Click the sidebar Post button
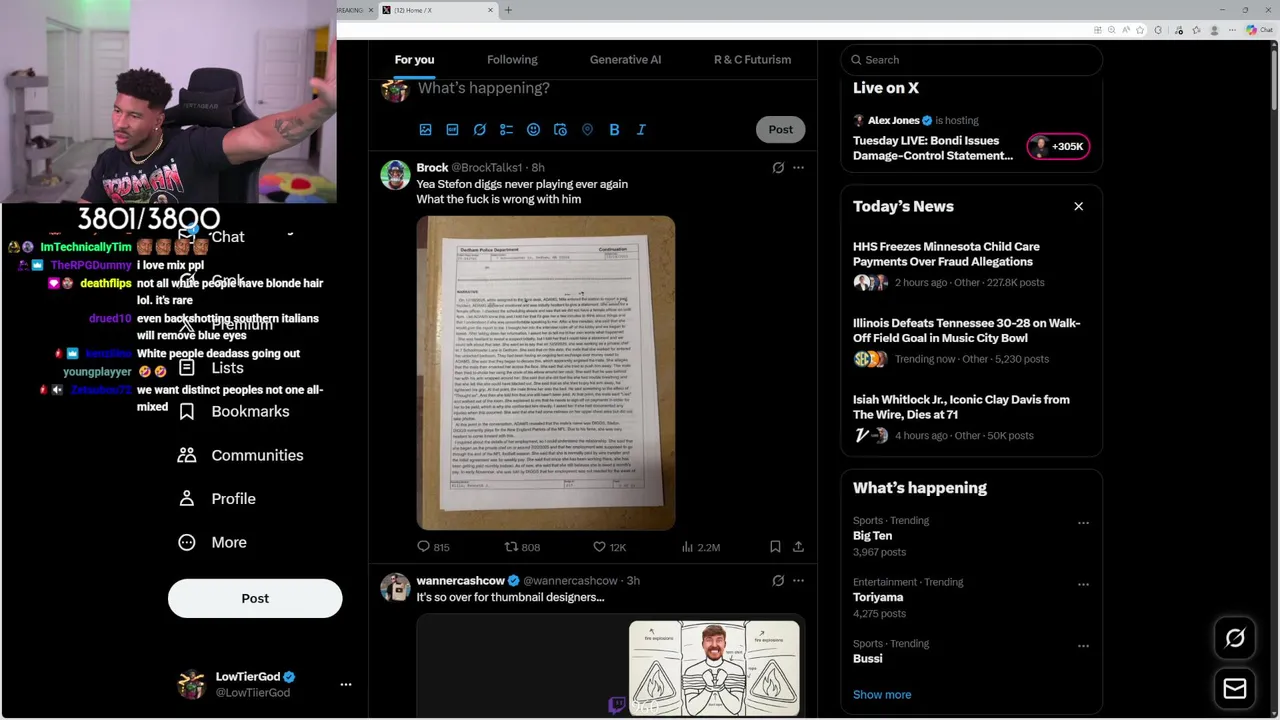1280x720 pixels. point(255,598)
